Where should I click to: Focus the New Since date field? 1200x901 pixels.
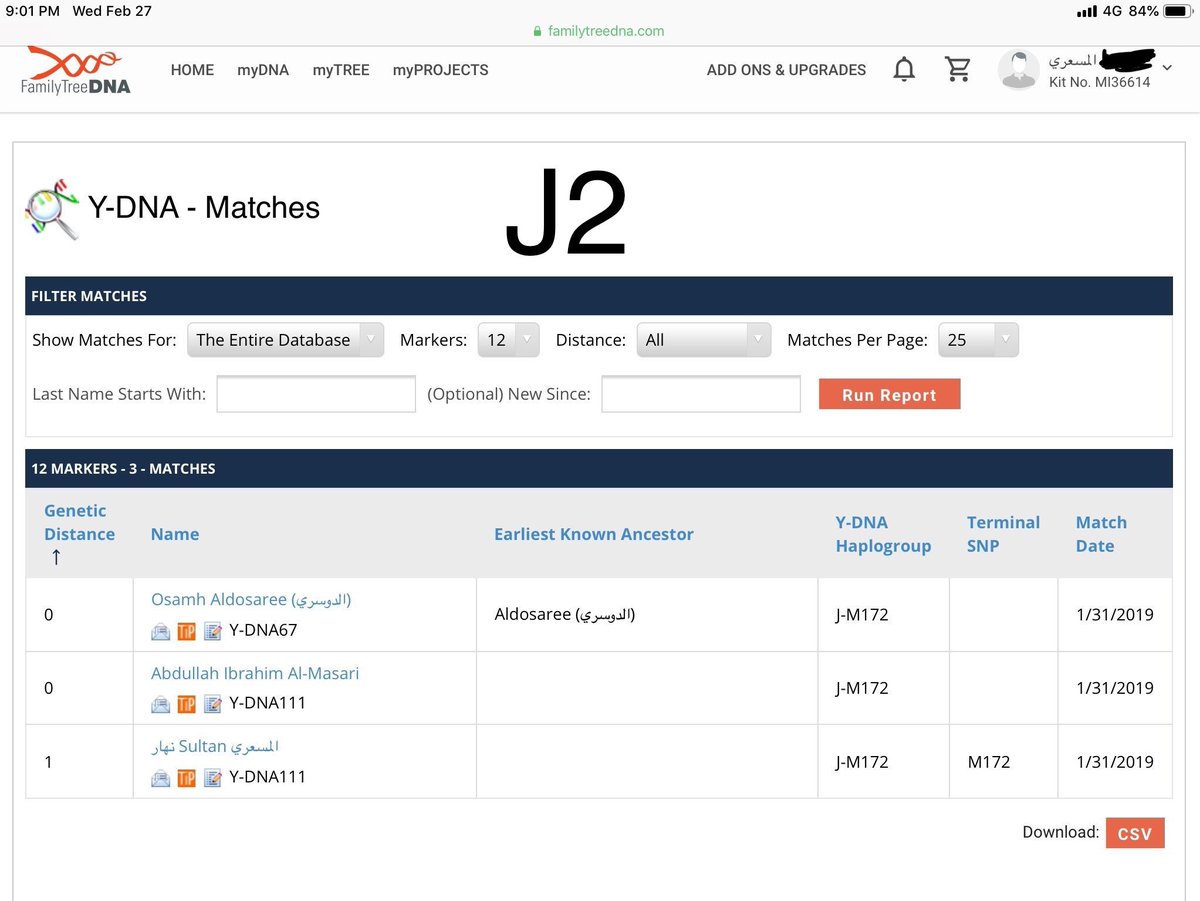pos(701,394)
